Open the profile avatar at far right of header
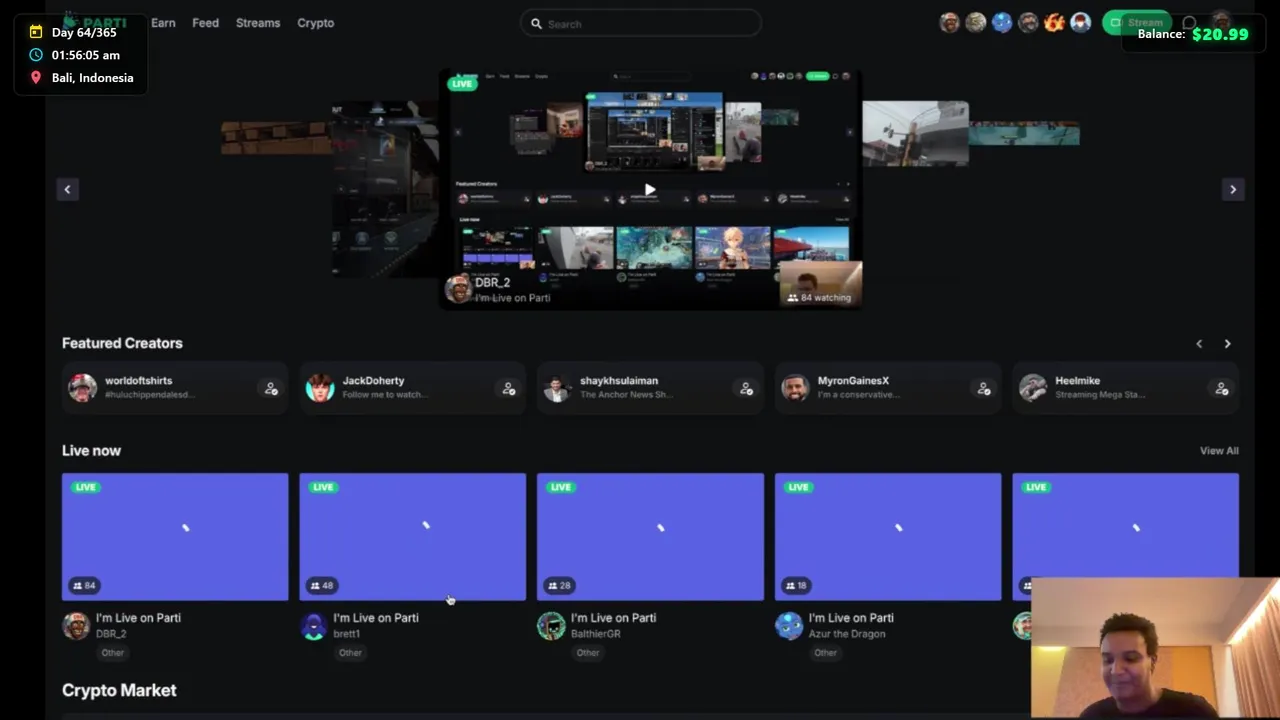1280x720 pixels. pos(1221,22)
